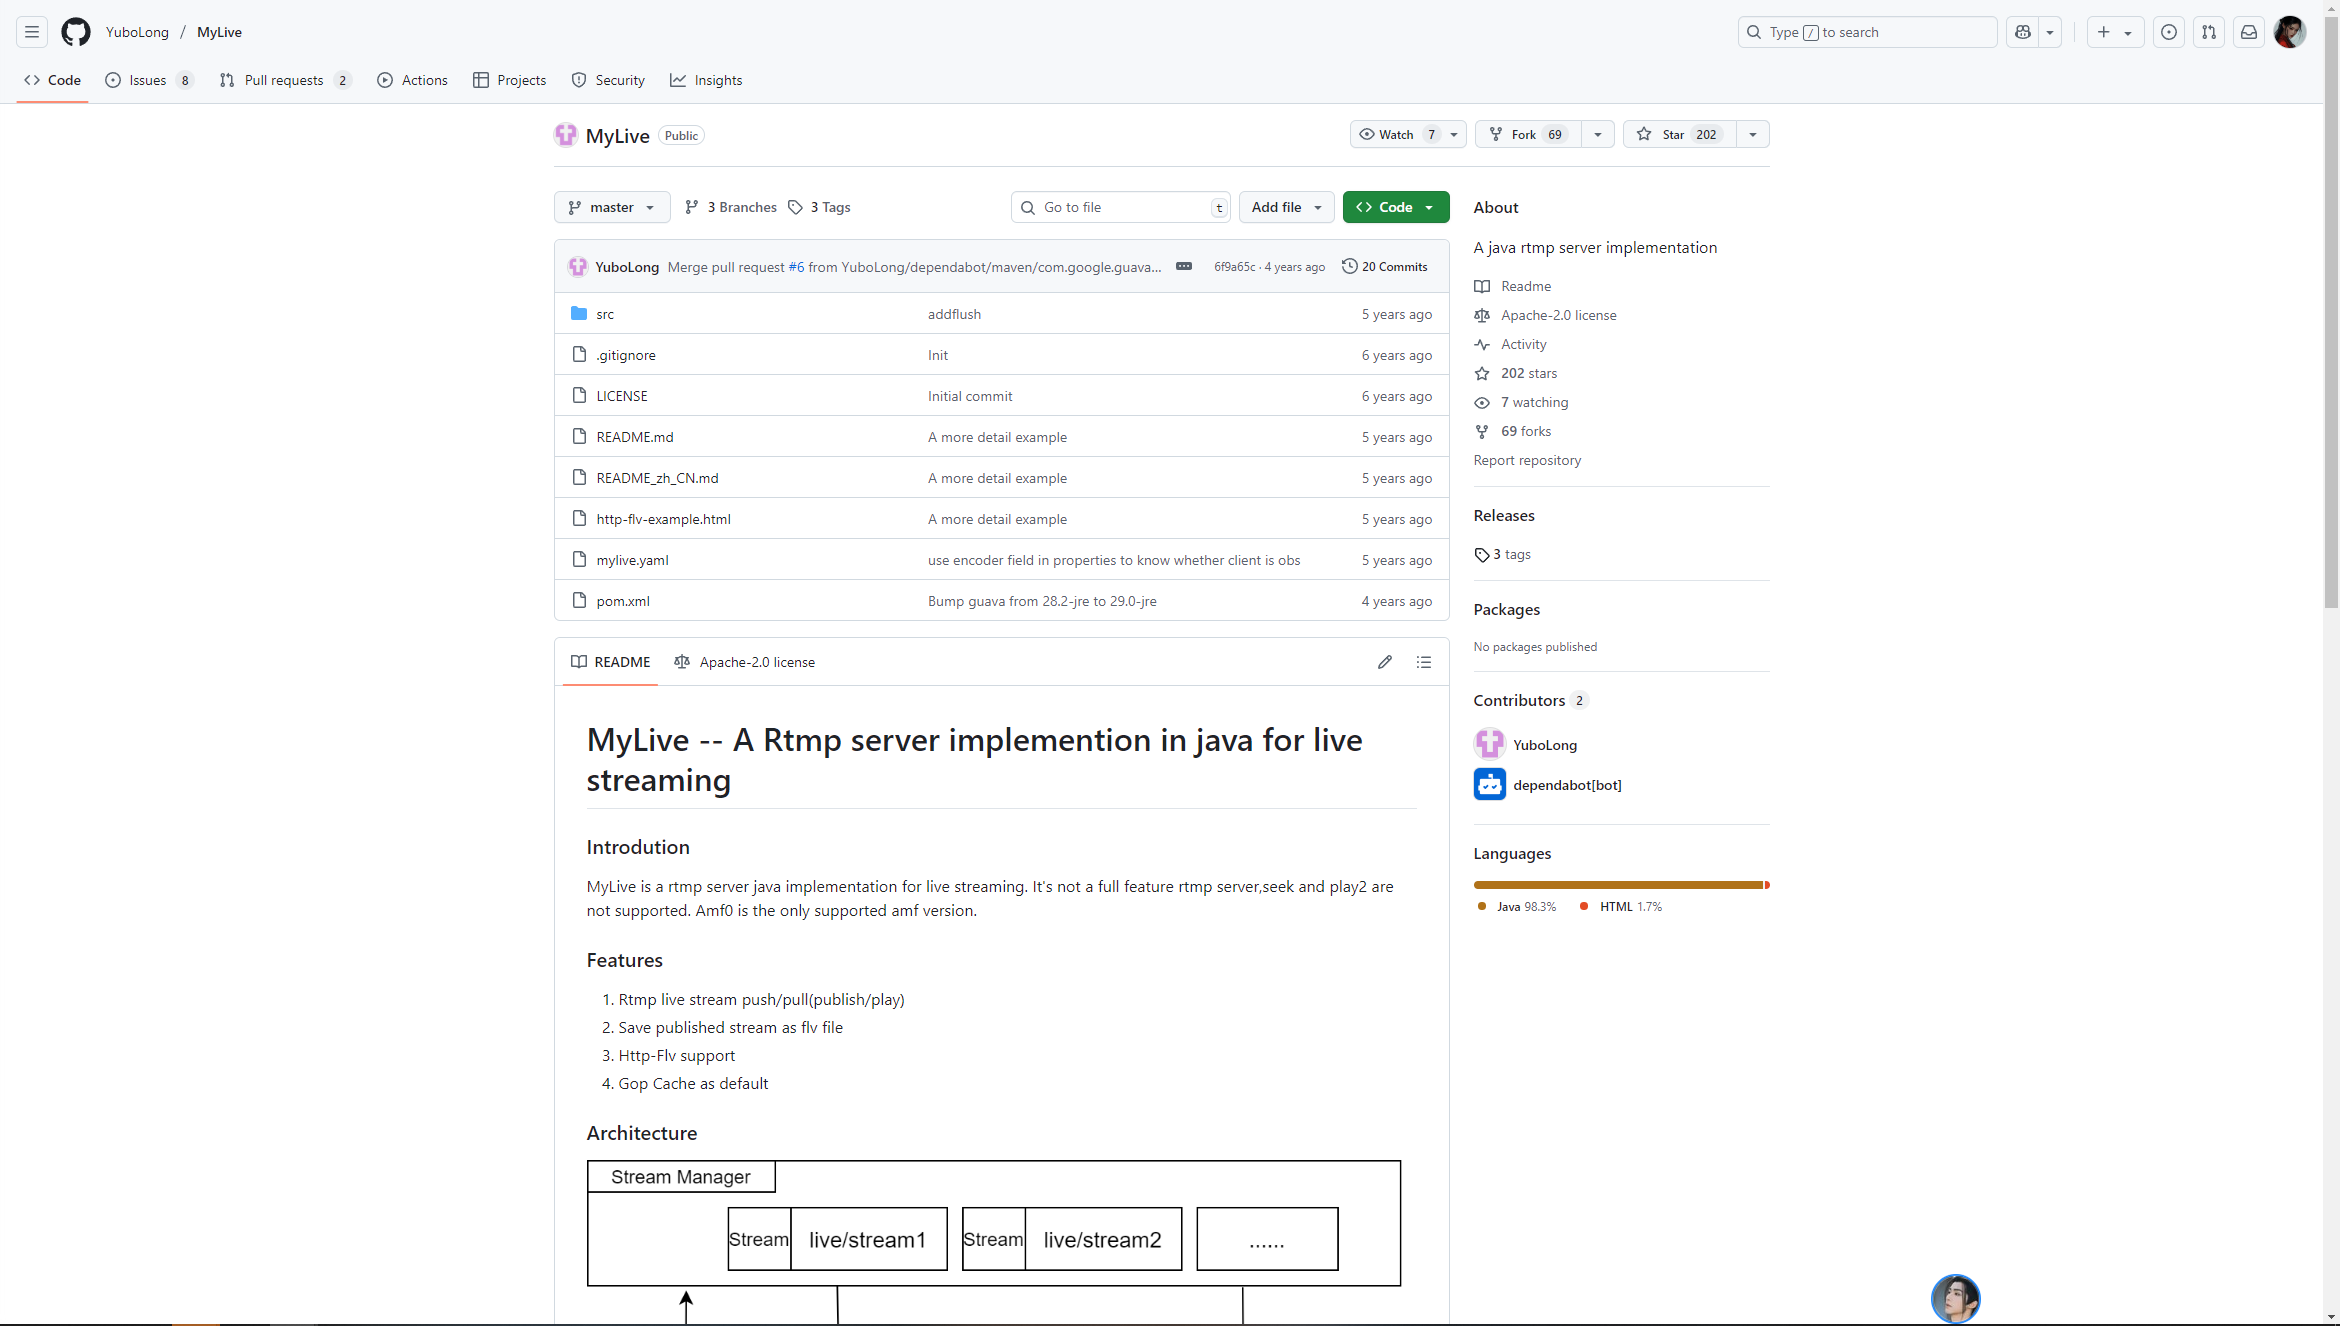Click Java 98.3% language link
The width and height of the screenshot is (2340, 1326).
[x=1517, y=906]
